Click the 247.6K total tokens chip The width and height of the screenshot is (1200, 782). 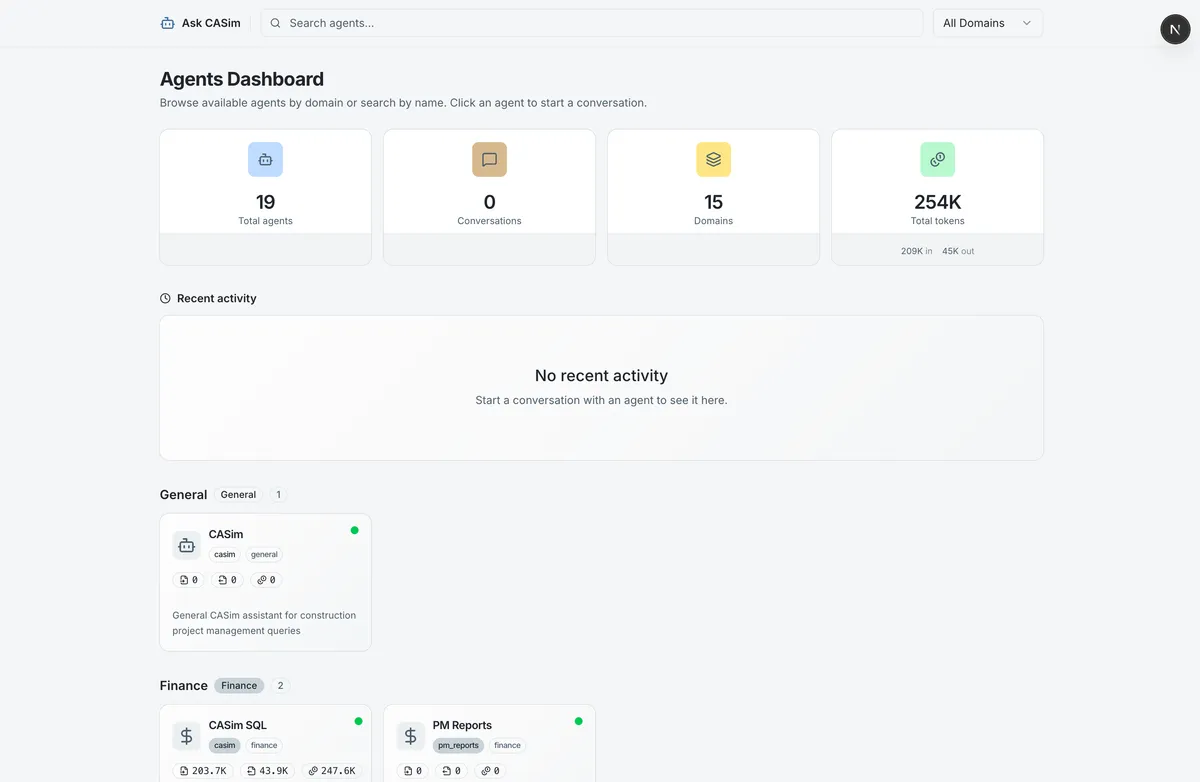click(x=332, y=771)
